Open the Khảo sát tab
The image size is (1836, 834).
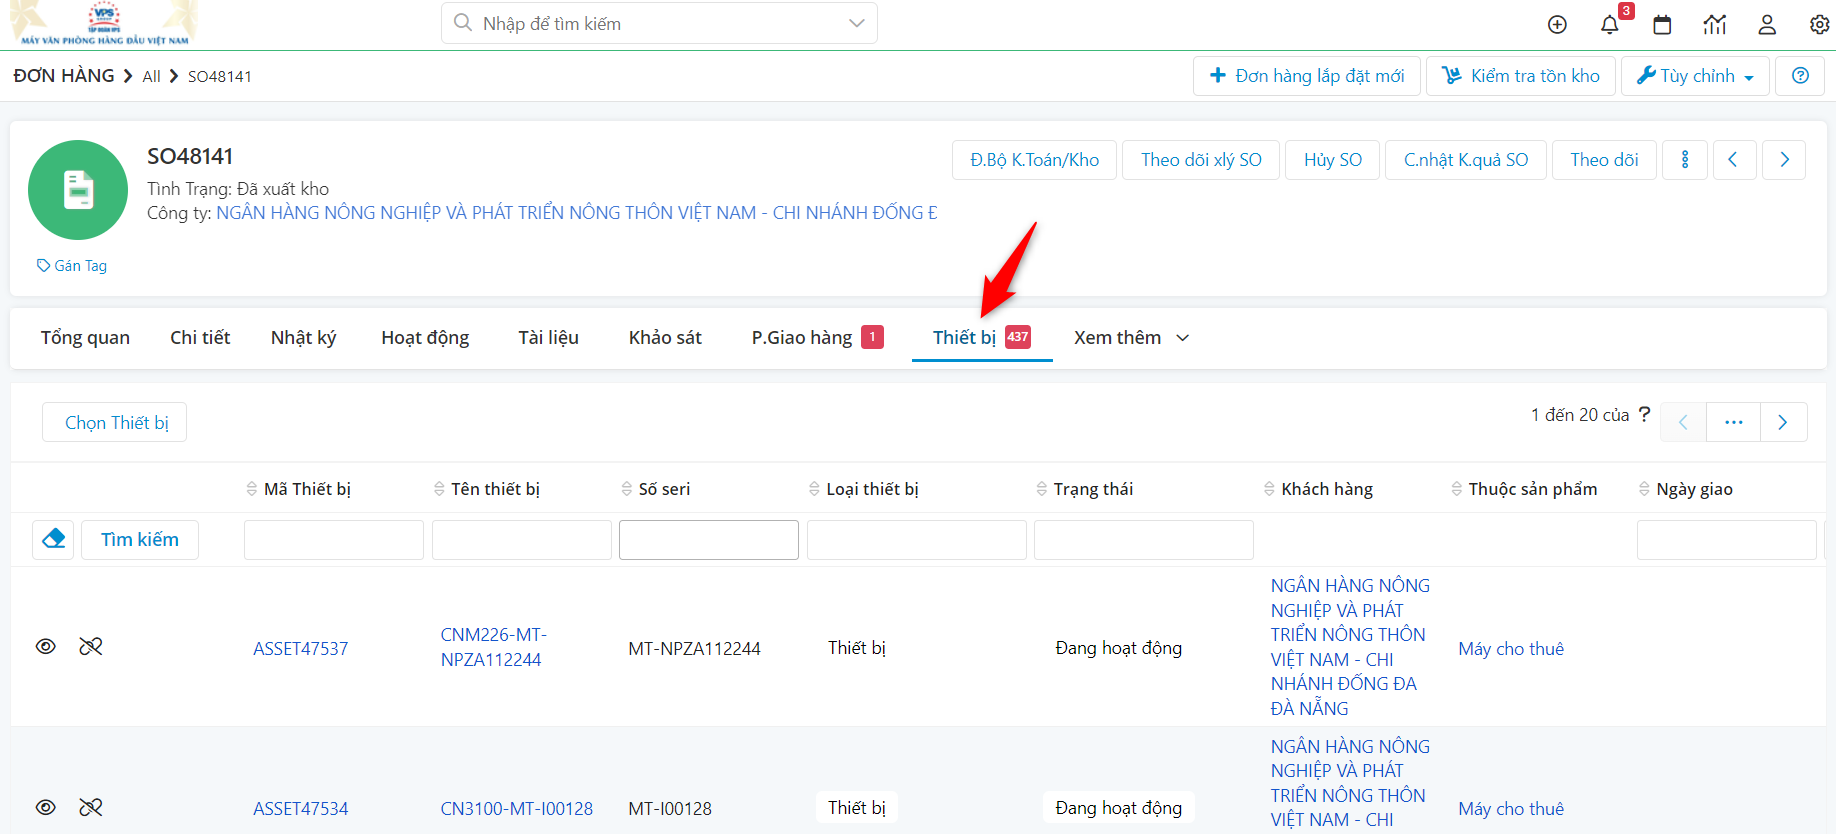(665, 338)
